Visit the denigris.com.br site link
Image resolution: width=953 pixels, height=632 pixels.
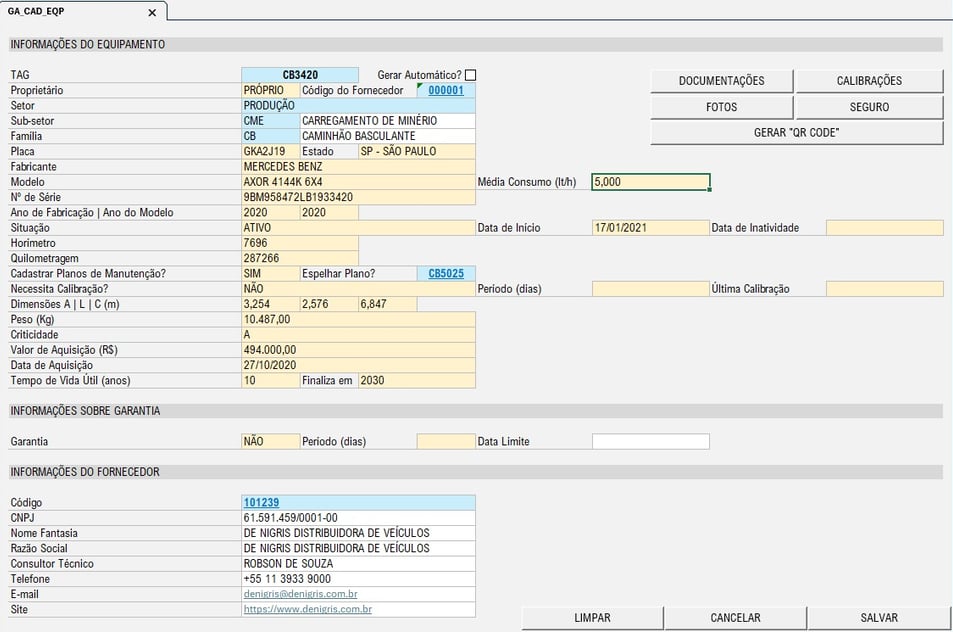(x=308, y=609)
